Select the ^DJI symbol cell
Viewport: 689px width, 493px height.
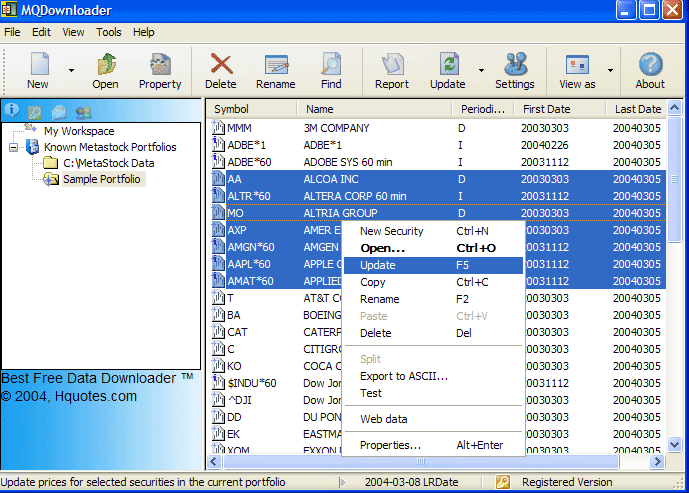coord(239,400)
